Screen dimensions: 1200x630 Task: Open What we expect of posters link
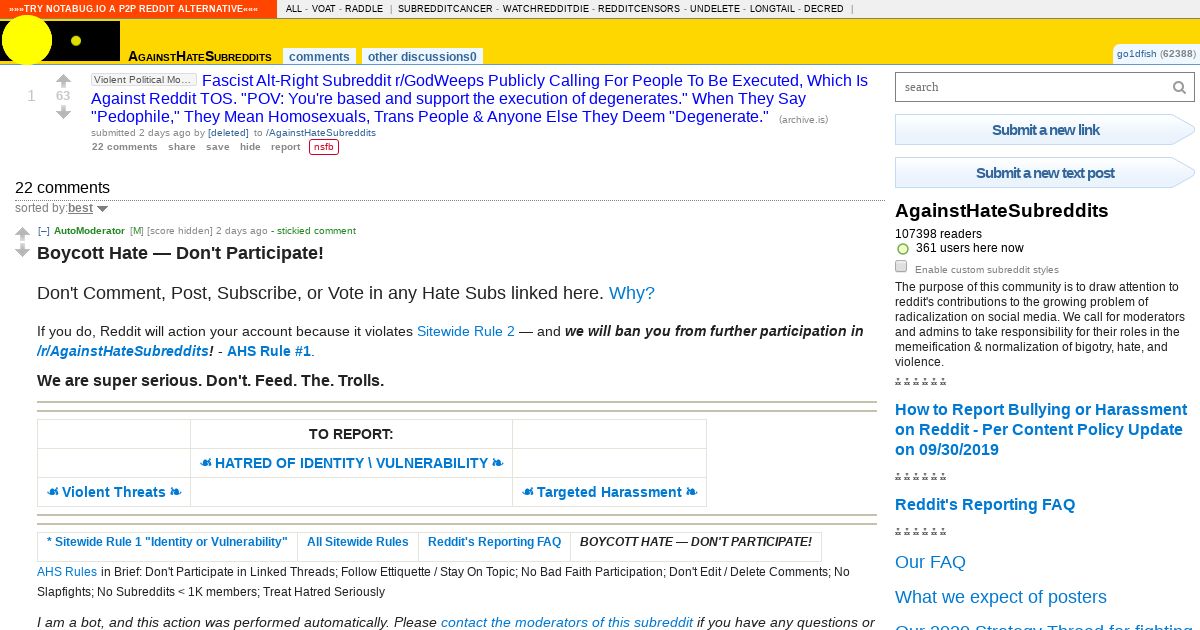click(1001, 597)
